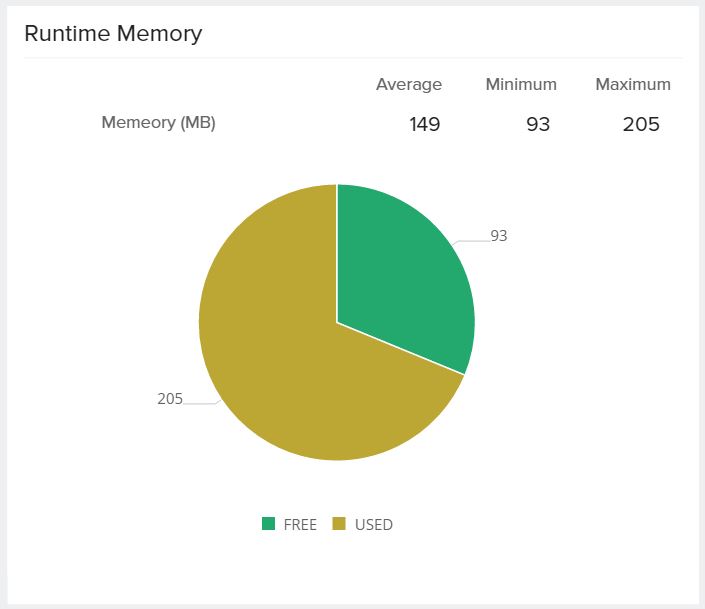The height and width of the screenshot is (609, 705).
Task: Click the Average column header
Action: coord(408,84)
